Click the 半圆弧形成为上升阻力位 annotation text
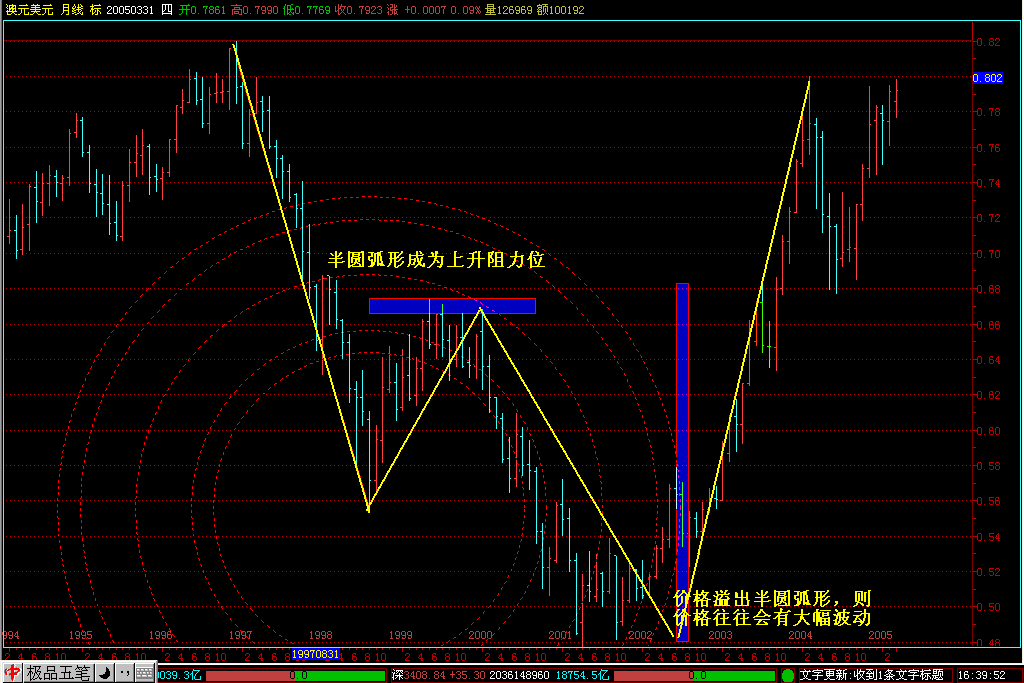 click(x=436, y=260)
